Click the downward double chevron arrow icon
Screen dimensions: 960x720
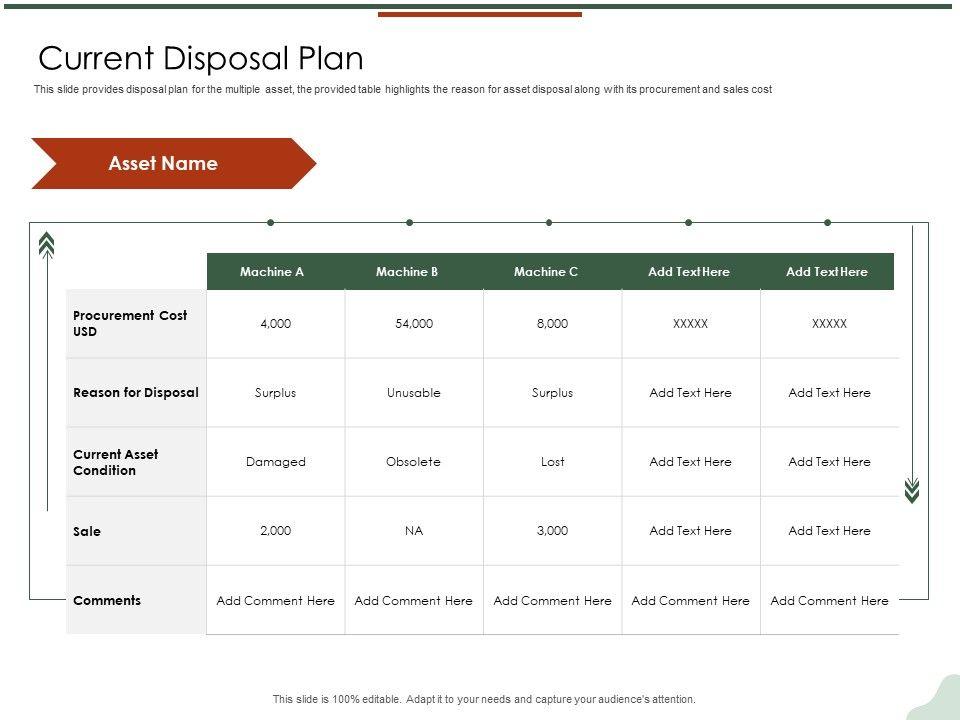[x=911, y=490]
